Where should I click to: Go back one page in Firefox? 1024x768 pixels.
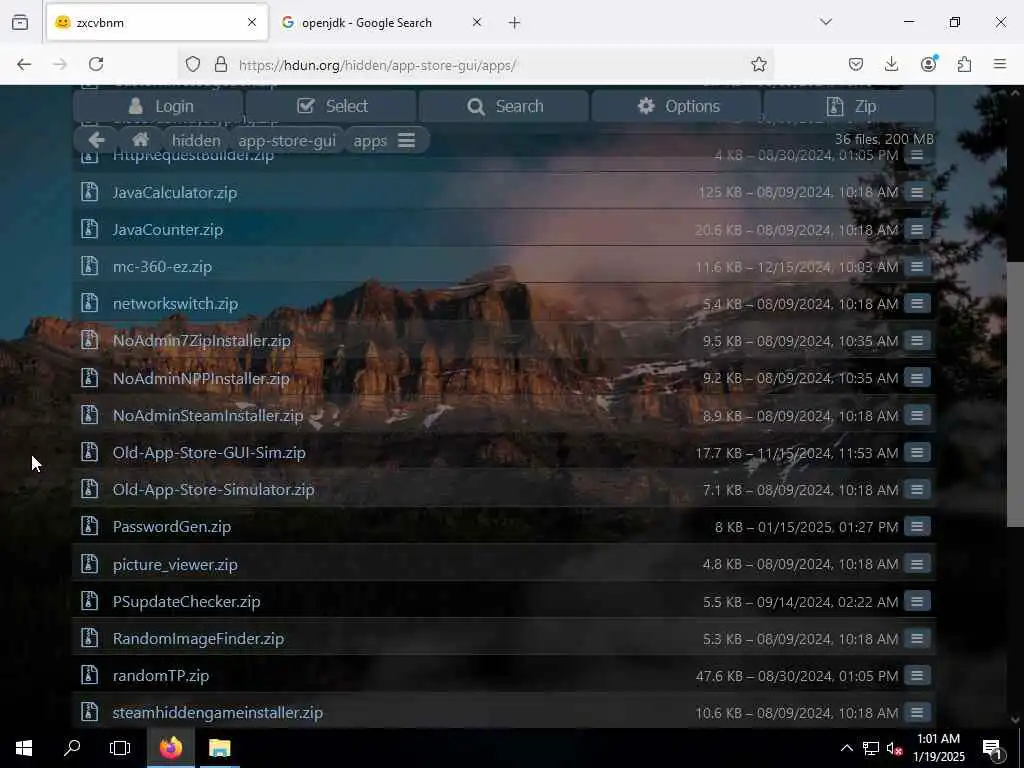pos(24,64)
